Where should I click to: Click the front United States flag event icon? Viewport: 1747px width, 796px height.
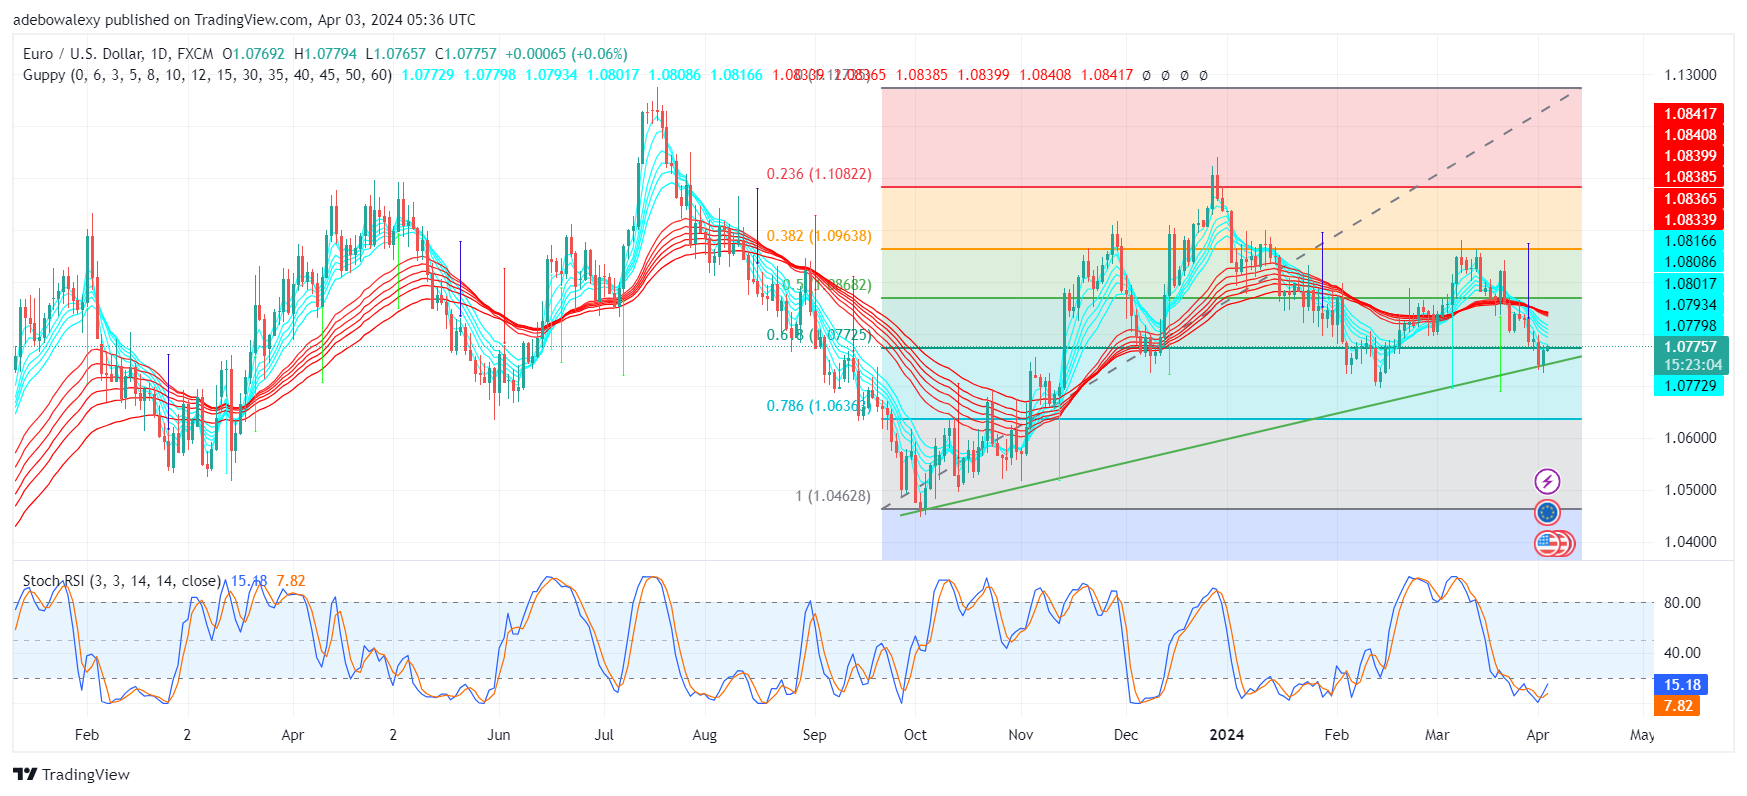pyautogui.click(x=1547, y=544)
